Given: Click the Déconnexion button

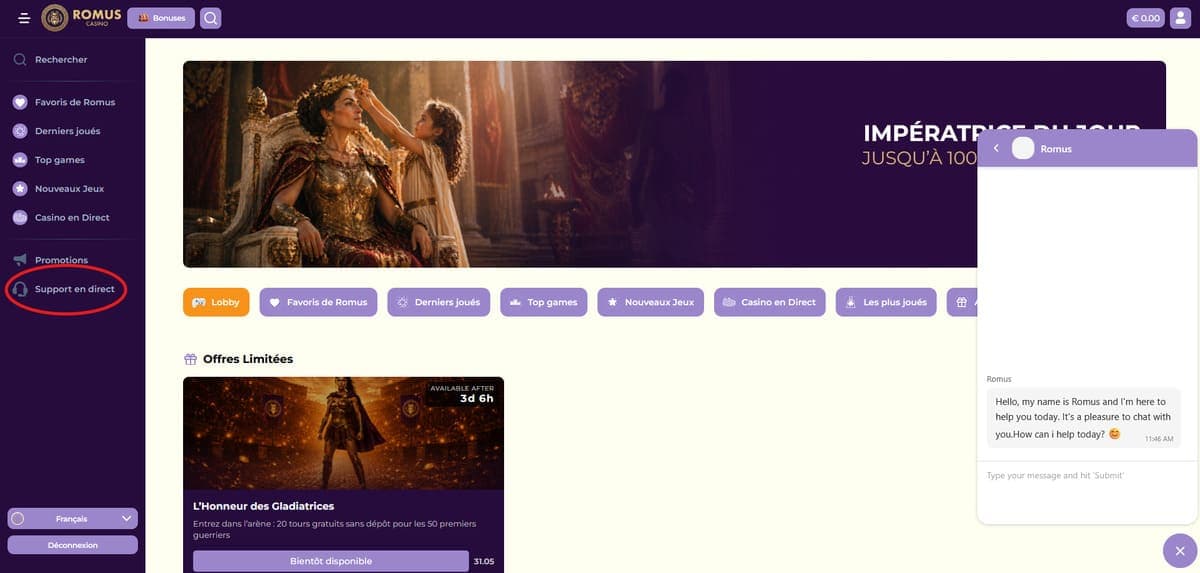Looking at the screenshot, I should click(x=72, y=545).
